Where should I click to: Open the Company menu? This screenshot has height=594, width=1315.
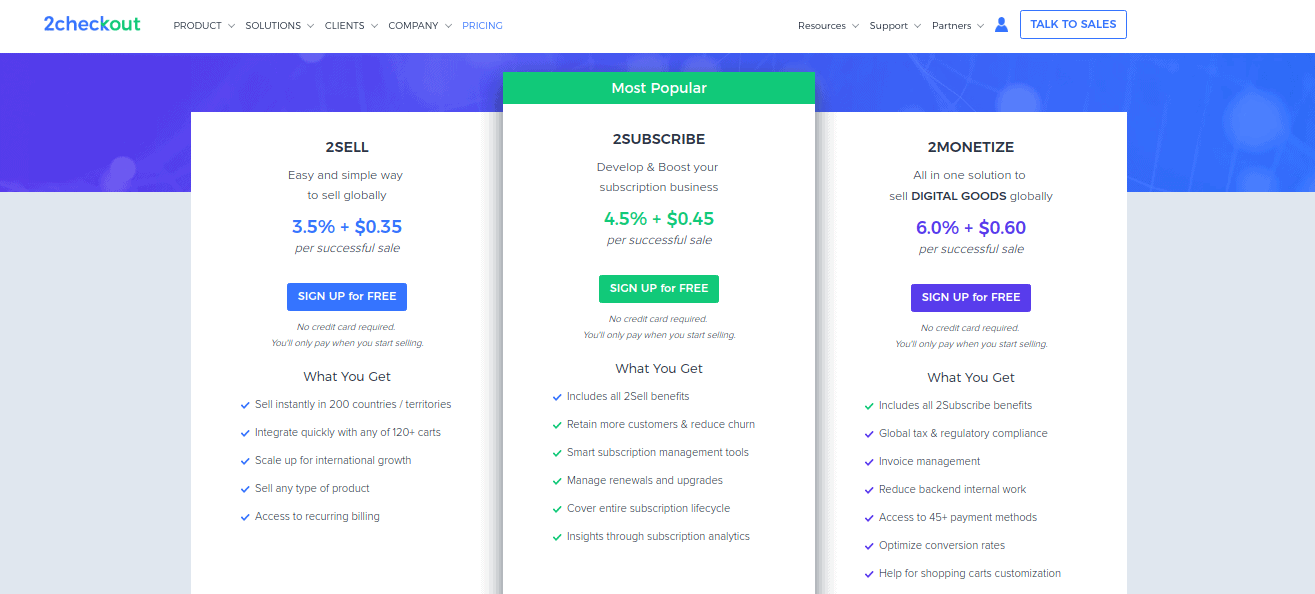point(420,26)
